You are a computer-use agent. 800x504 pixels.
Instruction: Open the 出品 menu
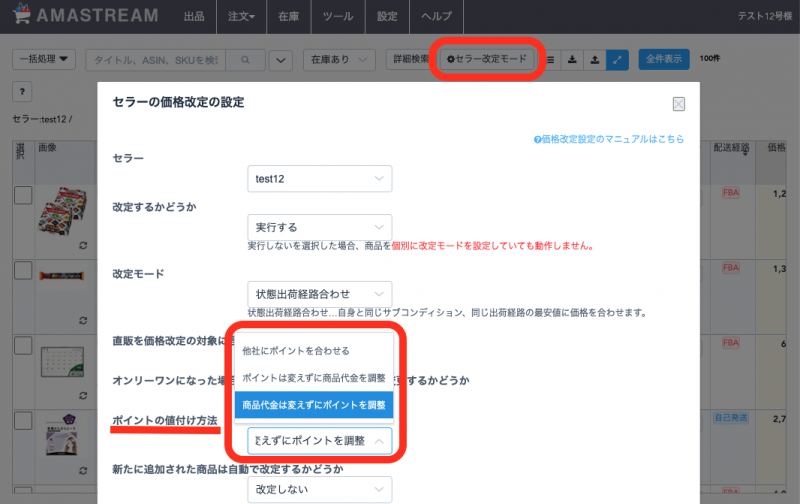194,16
